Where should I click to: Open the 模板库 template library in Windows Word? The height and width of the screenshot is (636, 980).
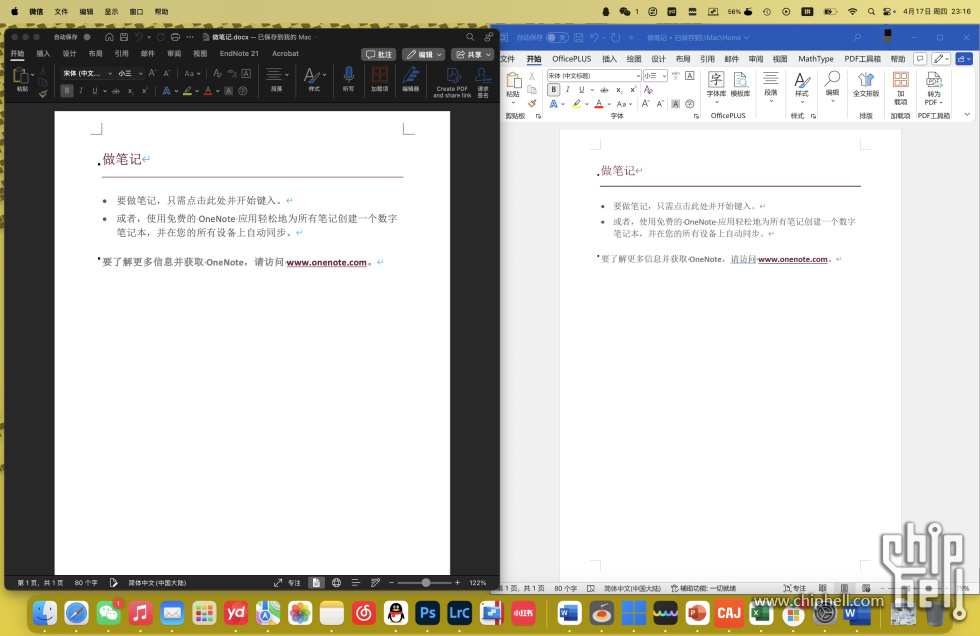click(740, 84)
